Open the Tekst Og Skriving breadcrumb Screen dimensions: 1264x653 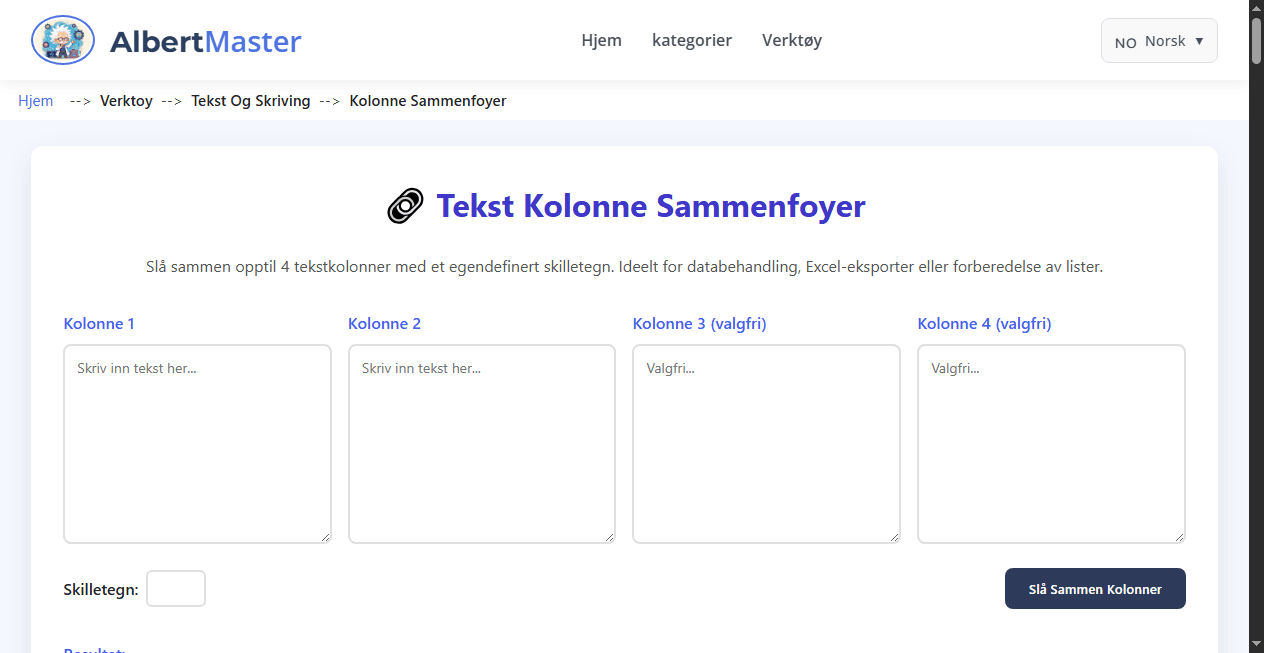(x=250, y=100)
